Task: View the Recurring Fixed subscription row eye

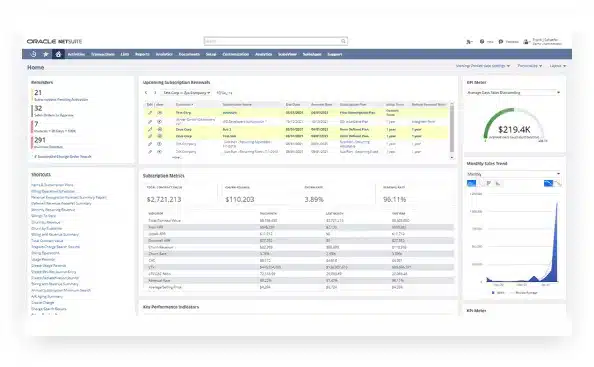Action: pos(159,151)
